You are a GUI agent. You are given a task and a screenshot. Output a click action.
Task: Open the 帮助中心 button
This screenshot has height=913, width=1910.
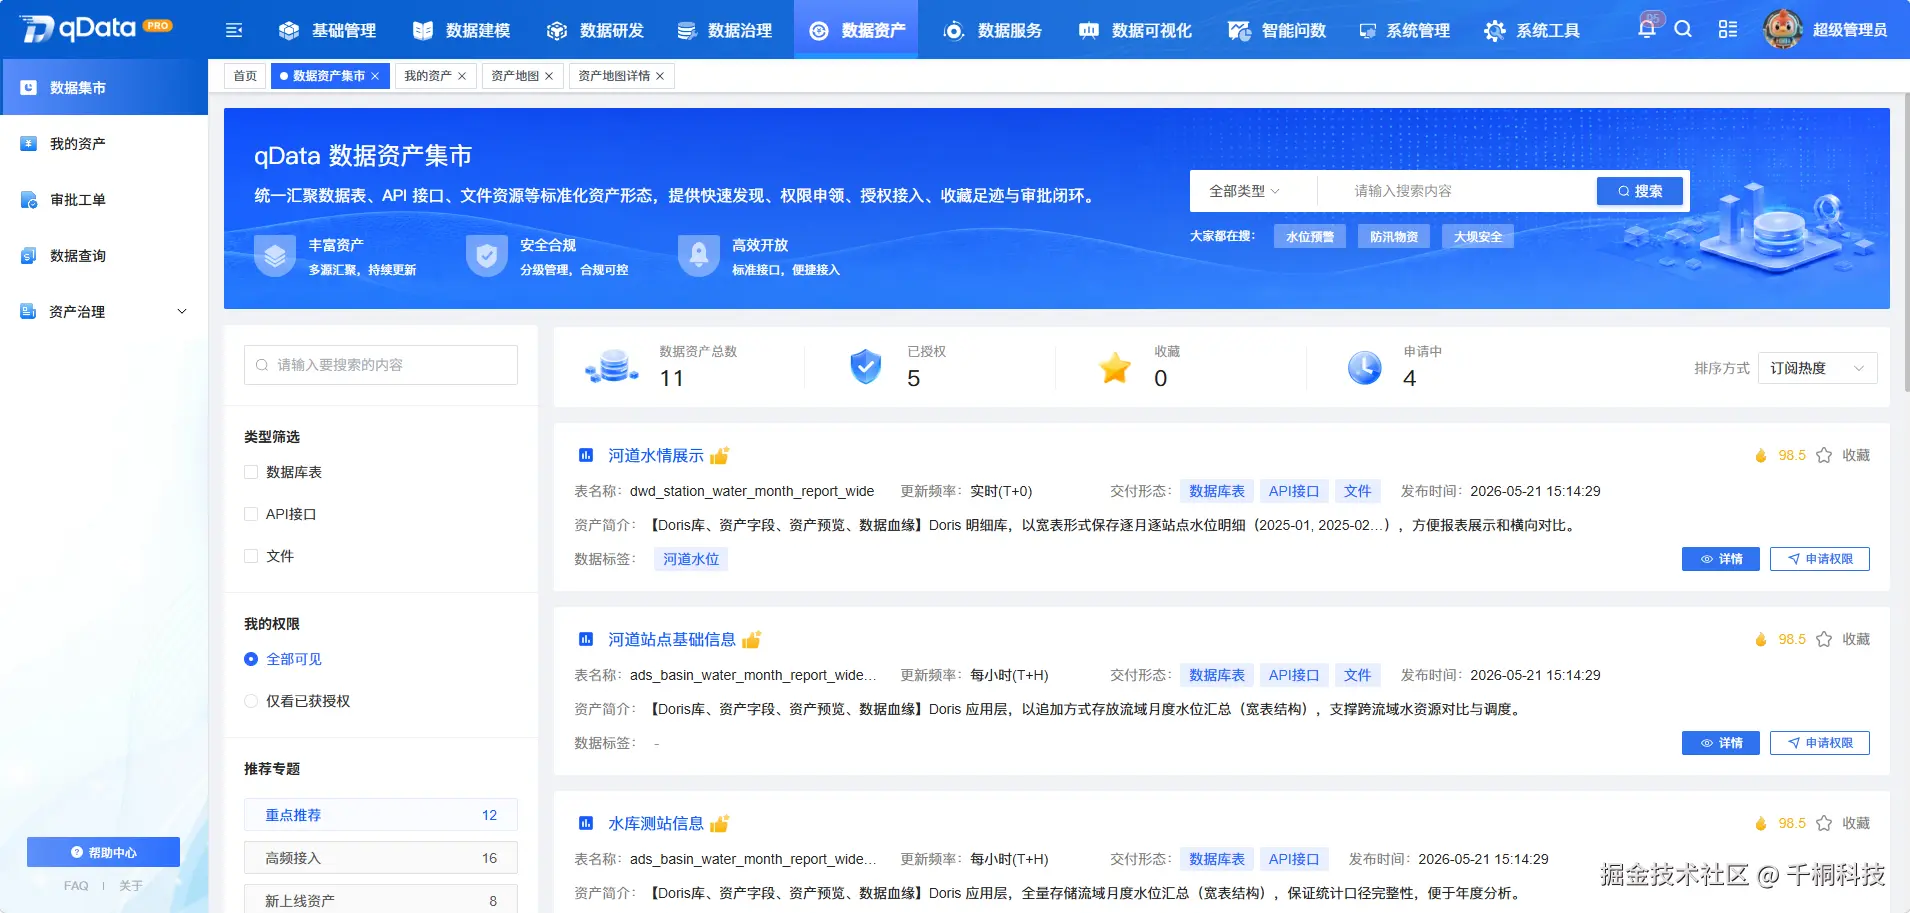pyautogui.click(x=103, y=852)
